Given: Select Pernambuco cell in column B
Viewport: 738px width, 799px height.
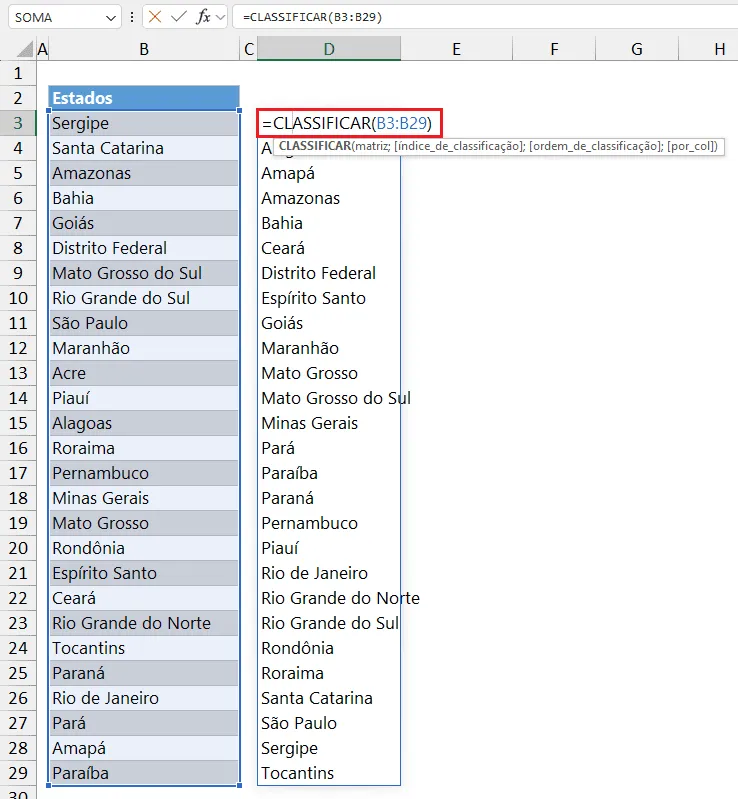Looking at the screenshot, I should point(144,473).
